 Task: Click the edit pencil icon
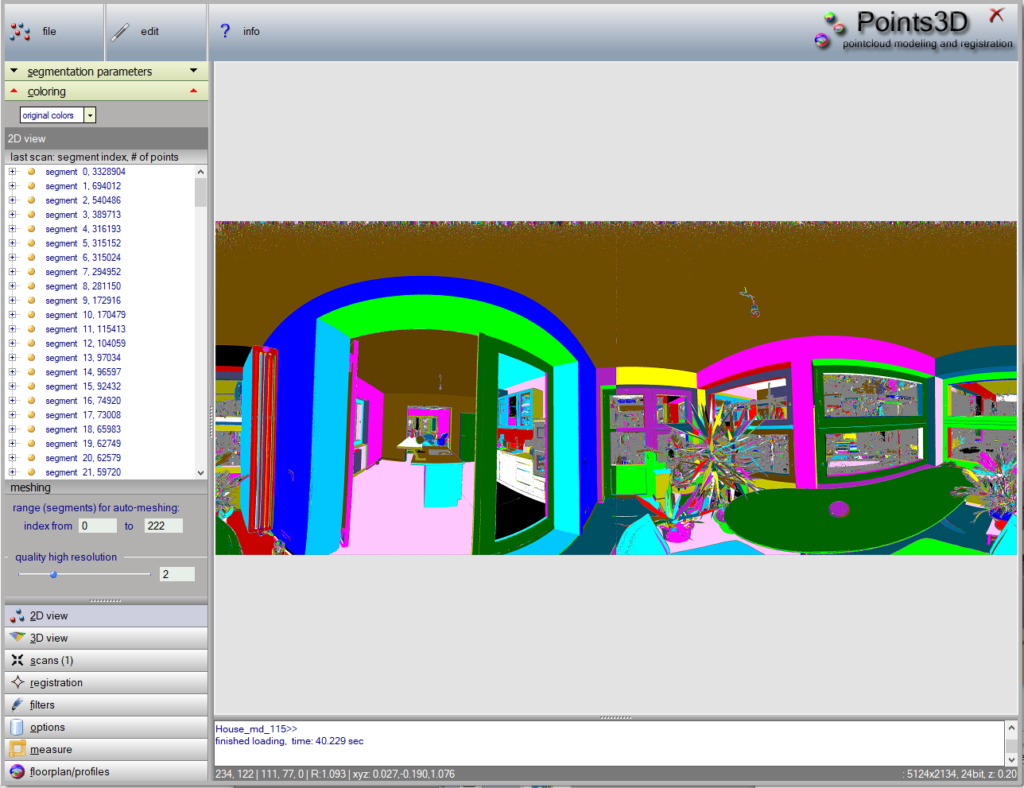pyautogui.click(x=121, y=32)
